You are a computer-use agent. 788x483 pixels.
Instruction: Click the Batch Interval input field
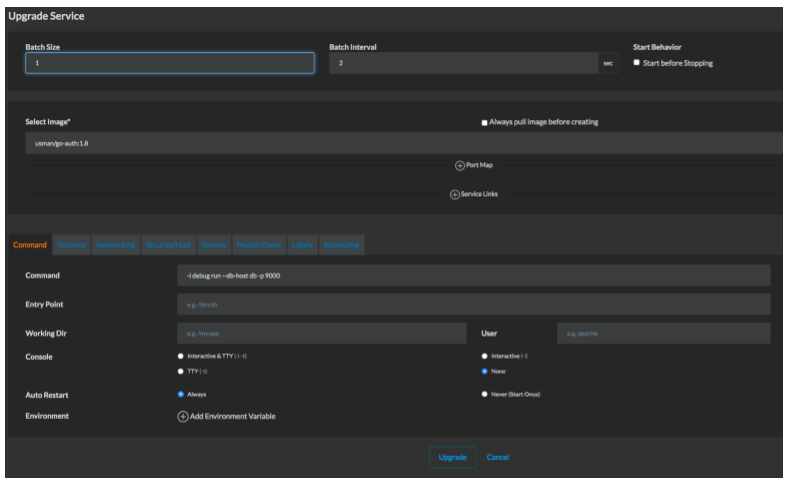click(463, 63)
